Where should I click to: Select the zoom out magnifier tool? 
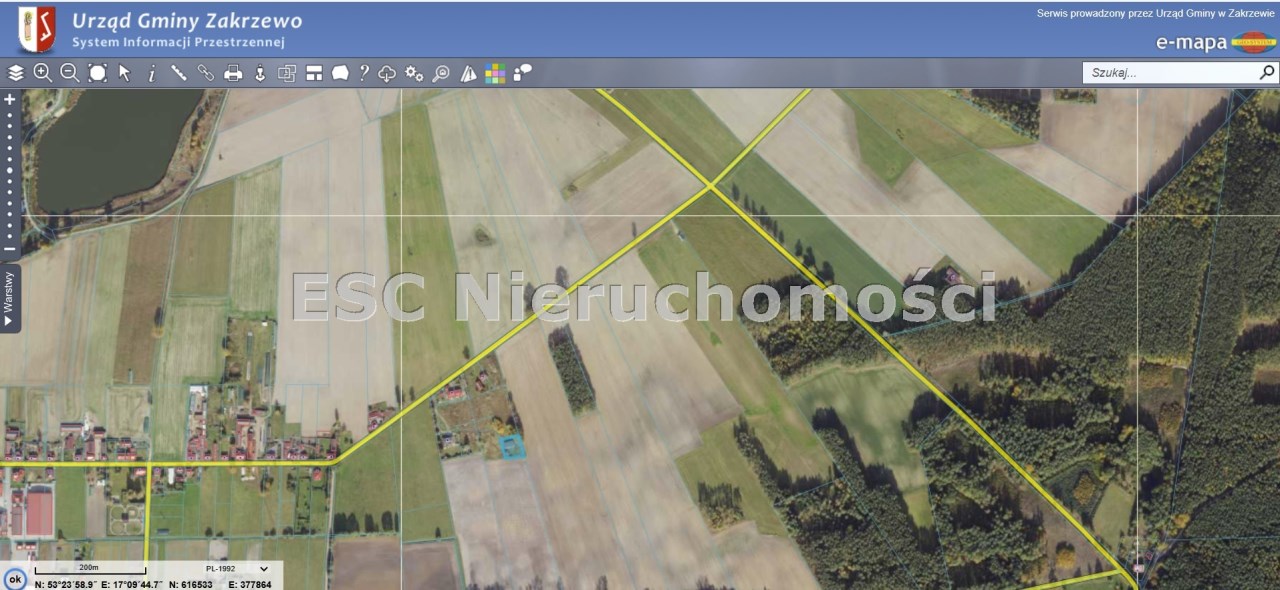tap(69, 73)
